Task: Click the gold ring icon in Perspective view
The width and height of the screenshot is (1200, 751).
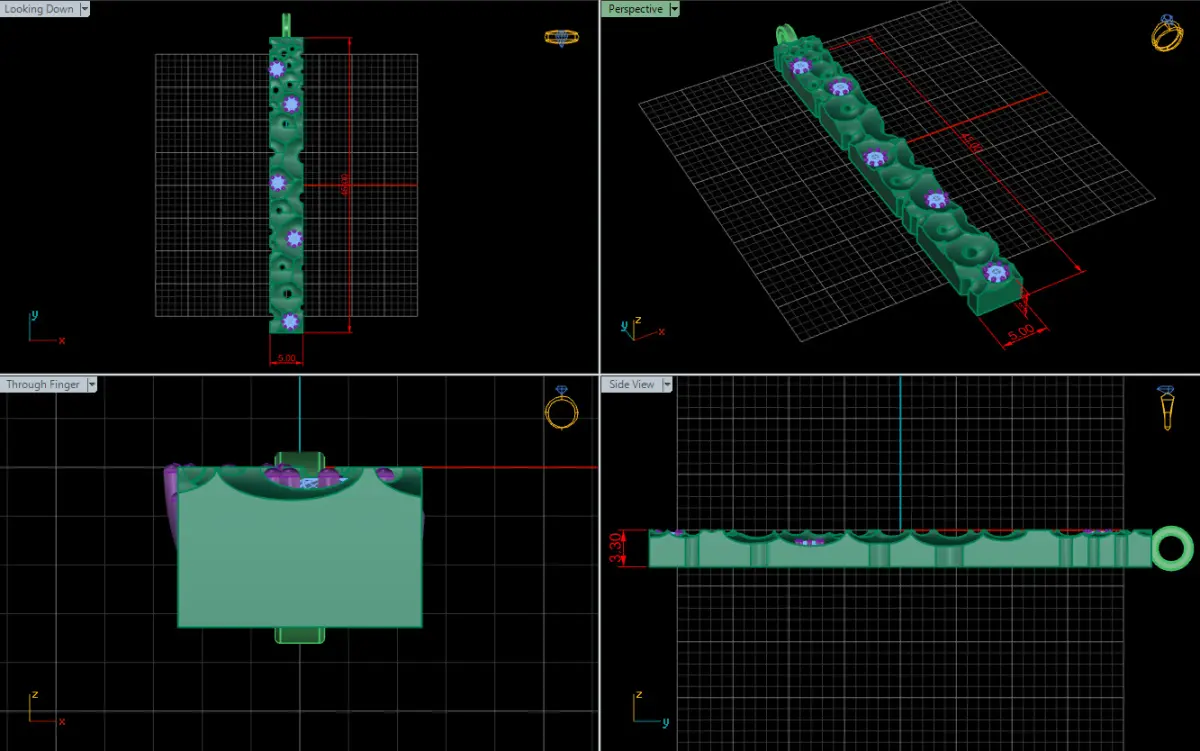Action: pyautogui.click(x=1166, y=32)
